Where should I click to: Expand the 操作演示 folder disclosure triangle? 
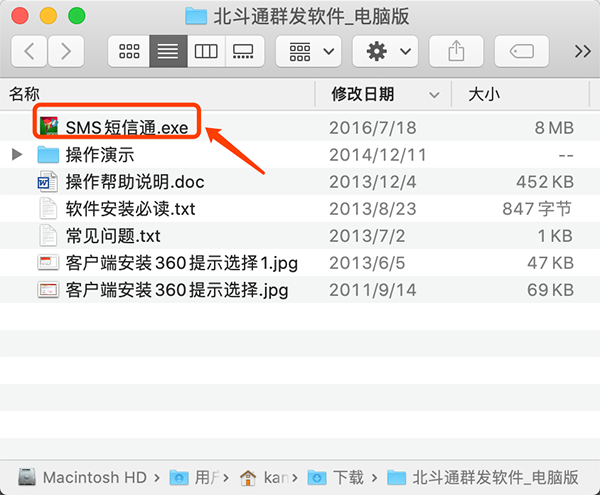[x=17, y=155]
